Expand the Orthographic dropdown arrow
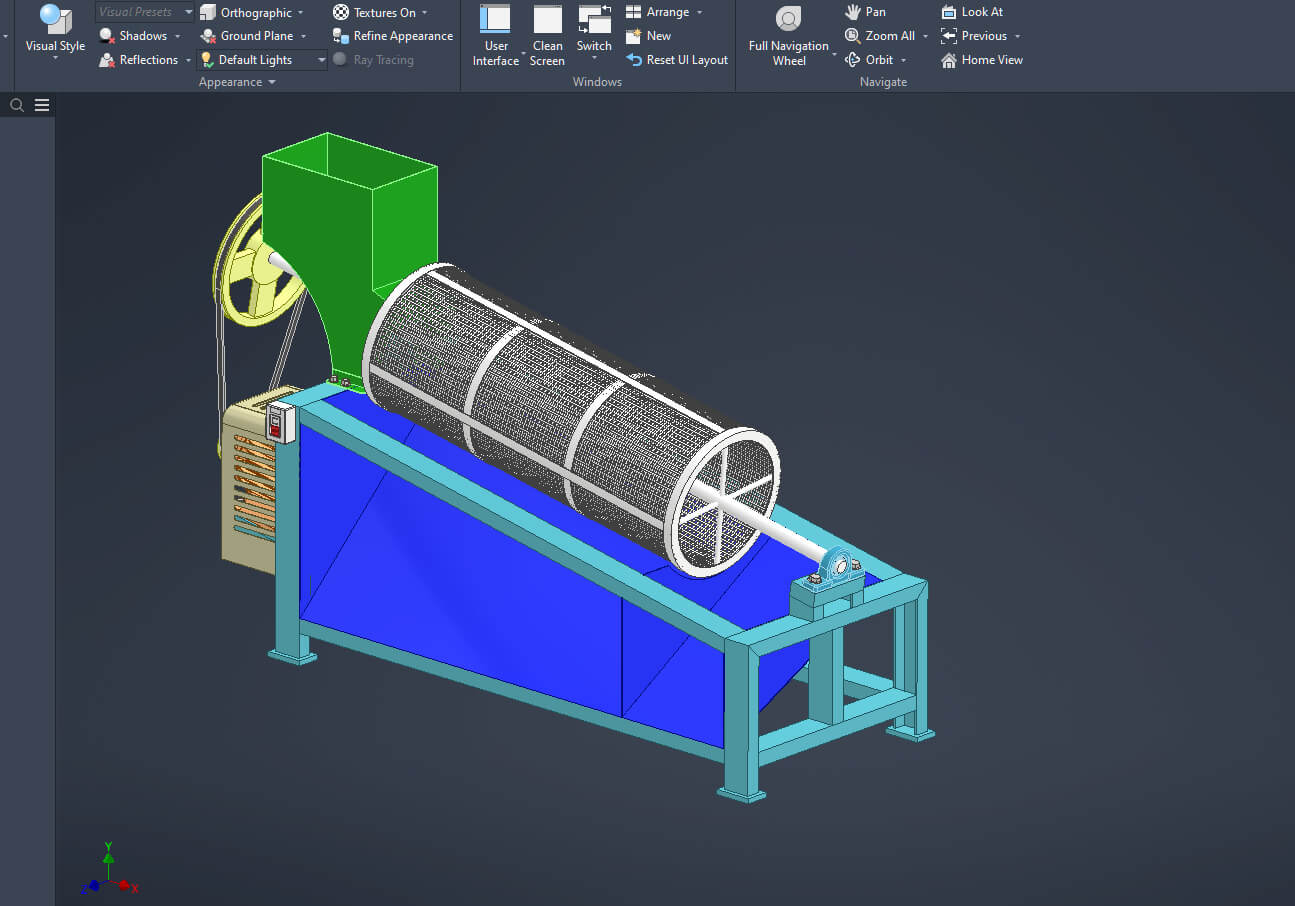Image resolution: width=1295 pixels, height=906 pixels. click(x=301, y=12)
